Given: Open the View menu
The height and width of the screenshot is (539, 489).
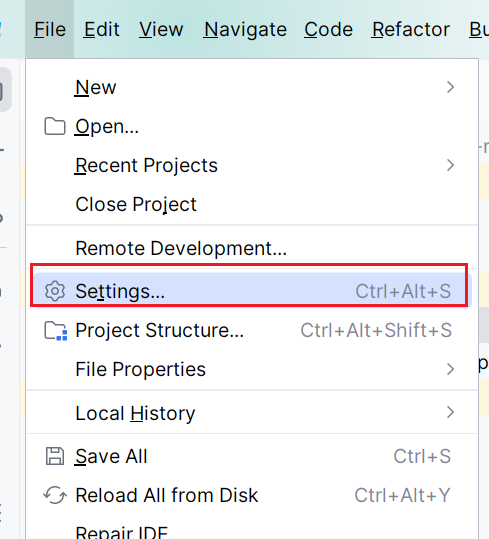Looking at the screenshot, I should point(161,30).
